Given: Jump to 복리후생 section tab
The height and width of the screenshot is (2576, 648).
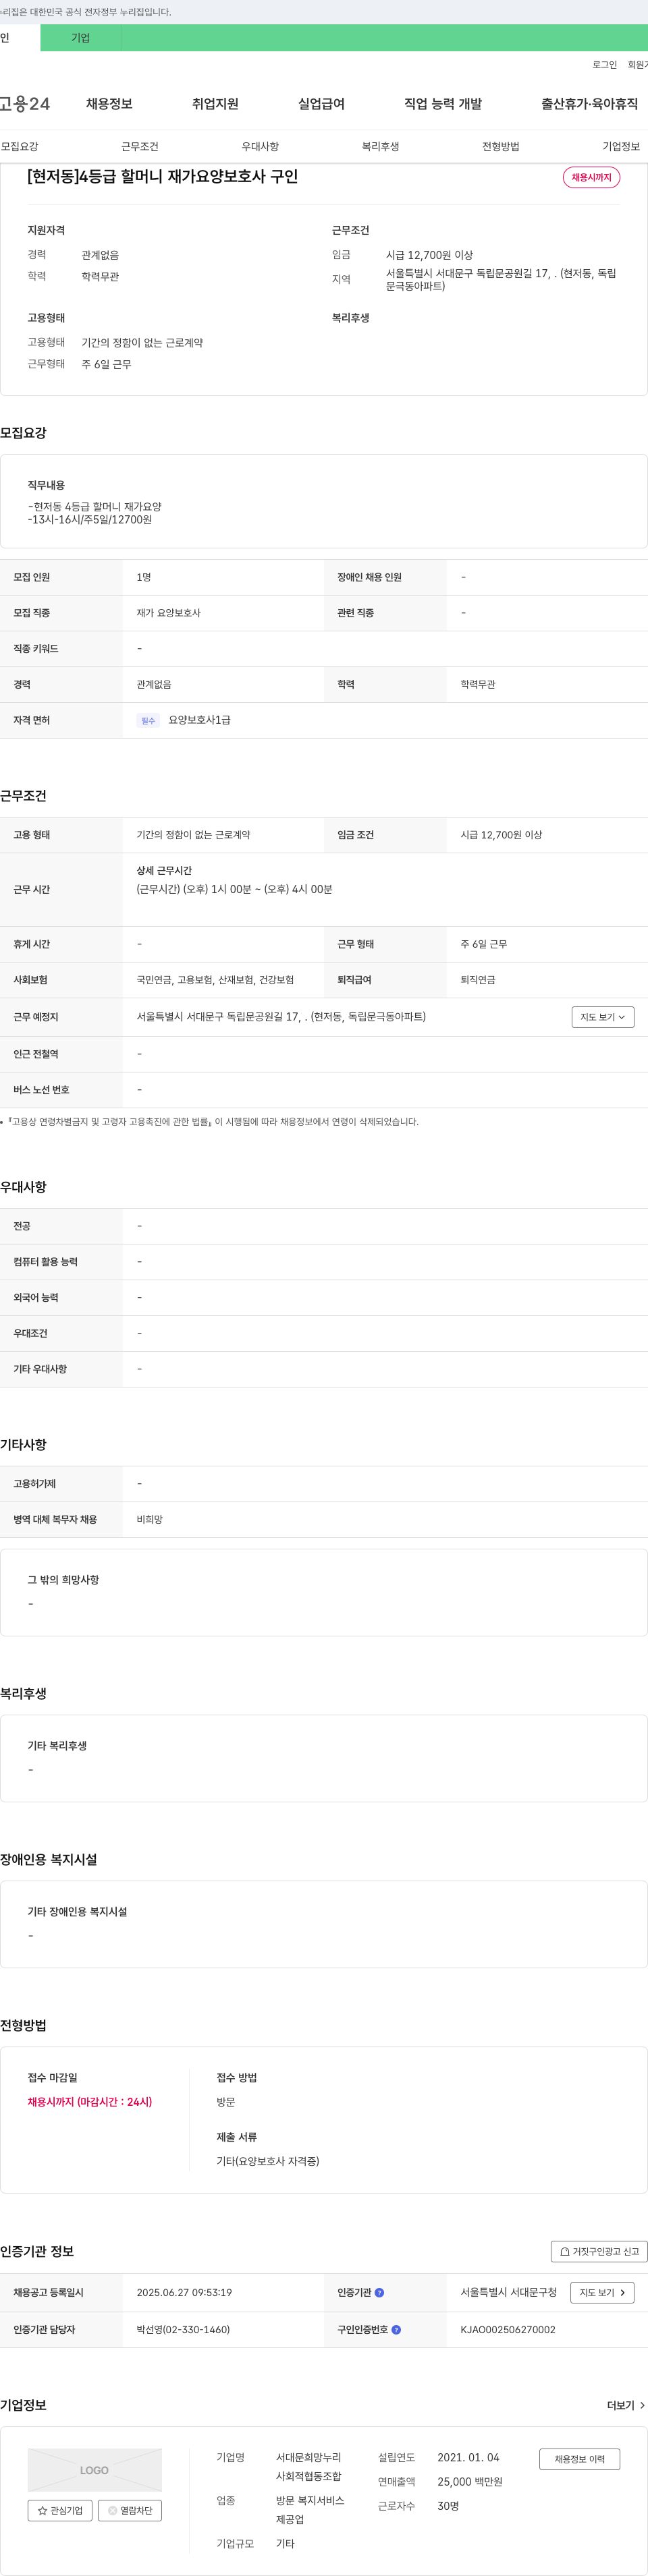Looking at the screenshot, I should pyautogui.click(x=380, y=147).
